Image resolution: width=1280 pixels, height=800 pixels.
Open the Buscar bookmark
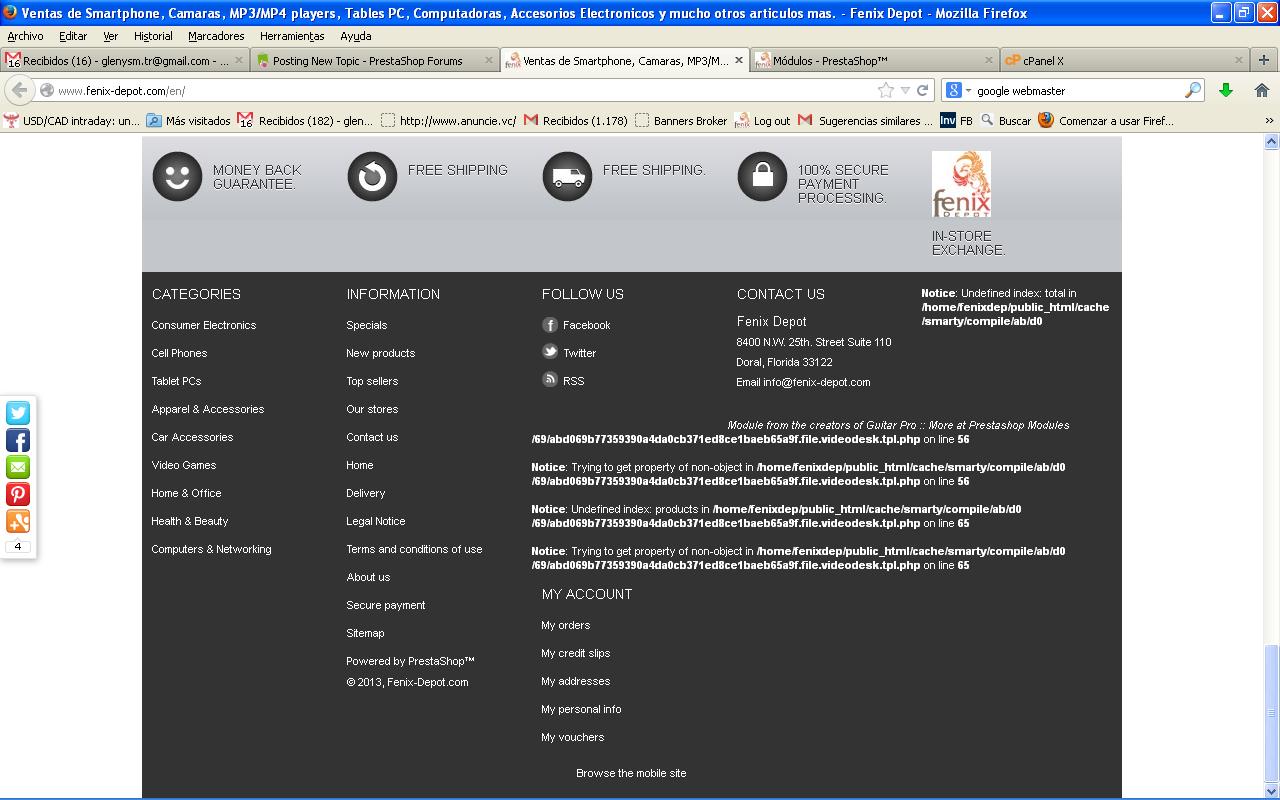tap(1006, 121)
